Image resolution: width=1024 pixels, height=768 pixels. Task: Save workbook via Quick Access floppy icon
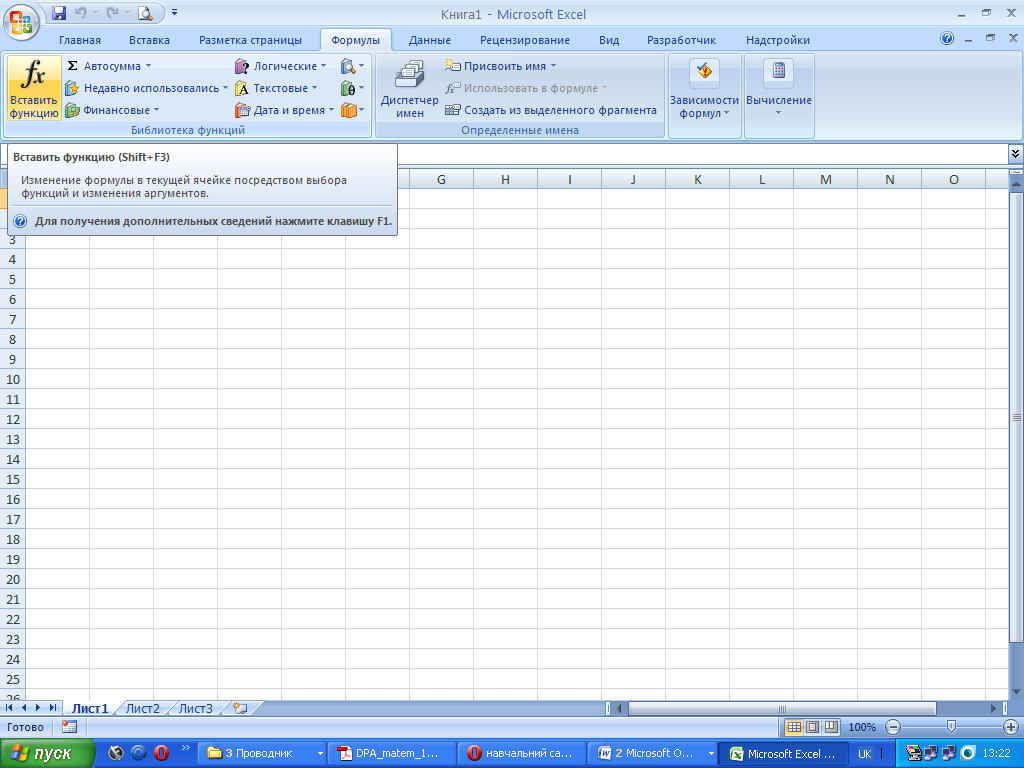59,12
